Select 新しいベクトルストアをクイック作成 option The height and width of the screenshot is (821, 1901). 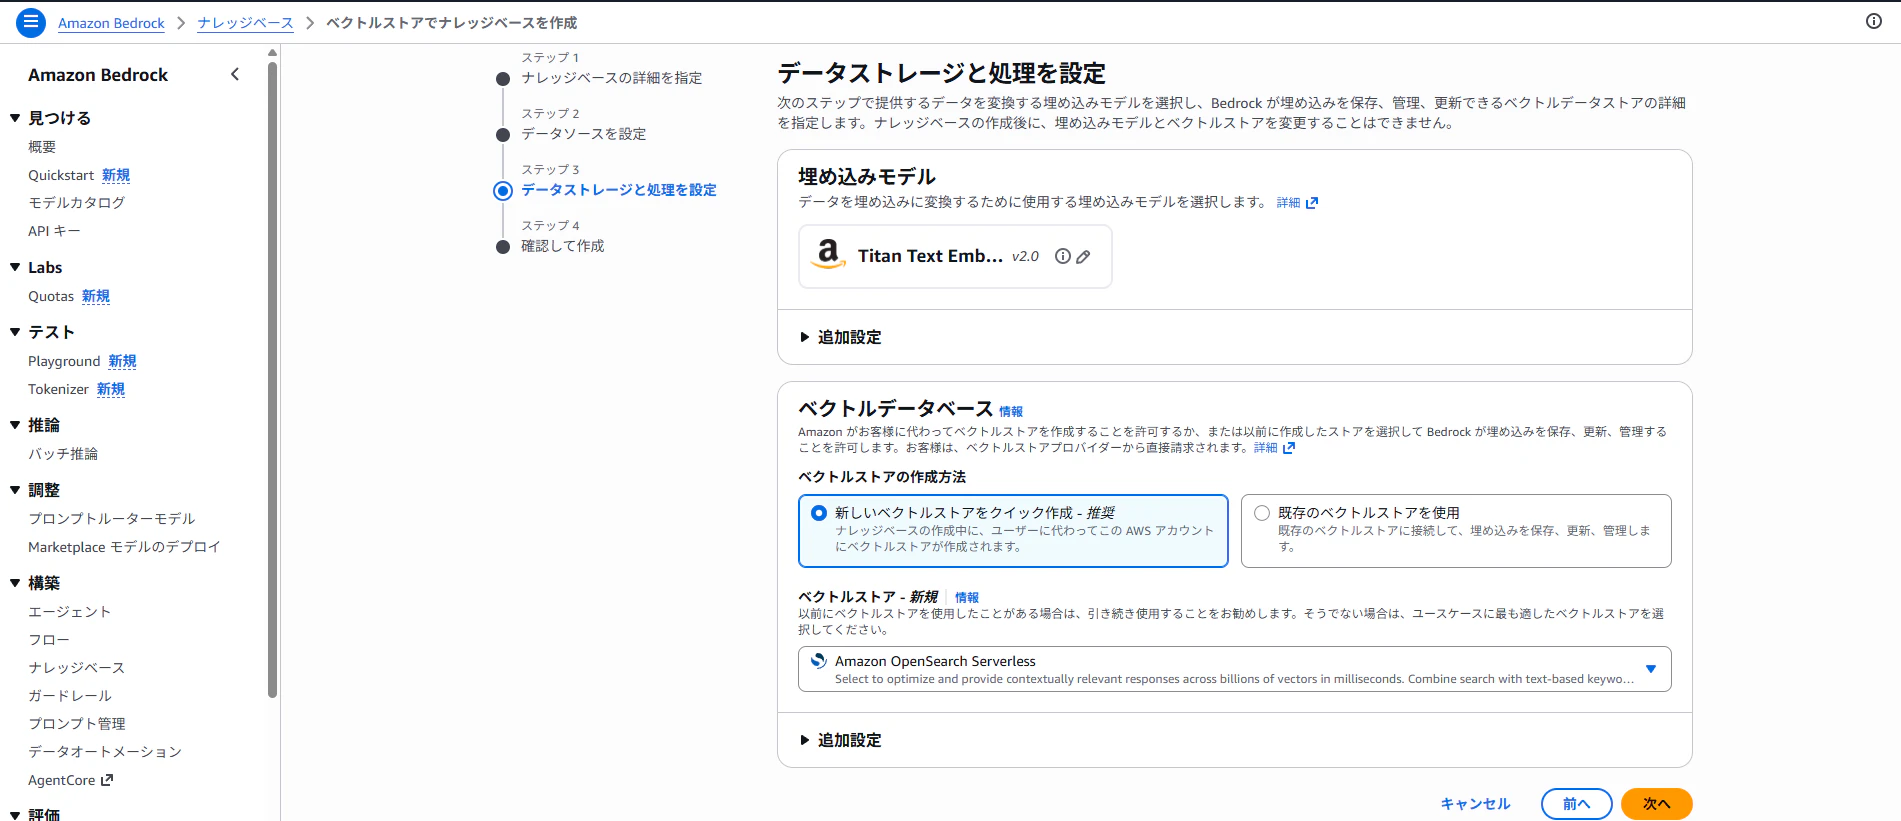1013,531
